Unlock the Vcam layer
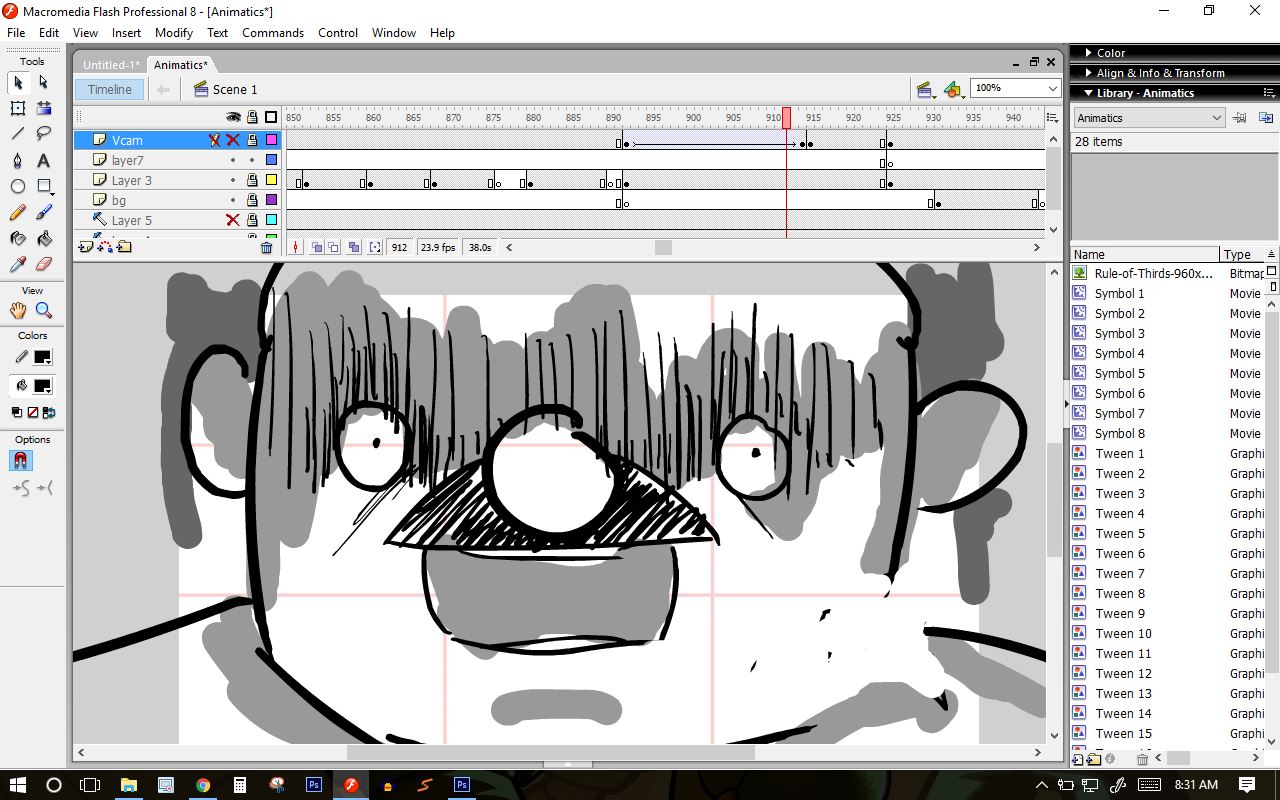 point(252,140)
